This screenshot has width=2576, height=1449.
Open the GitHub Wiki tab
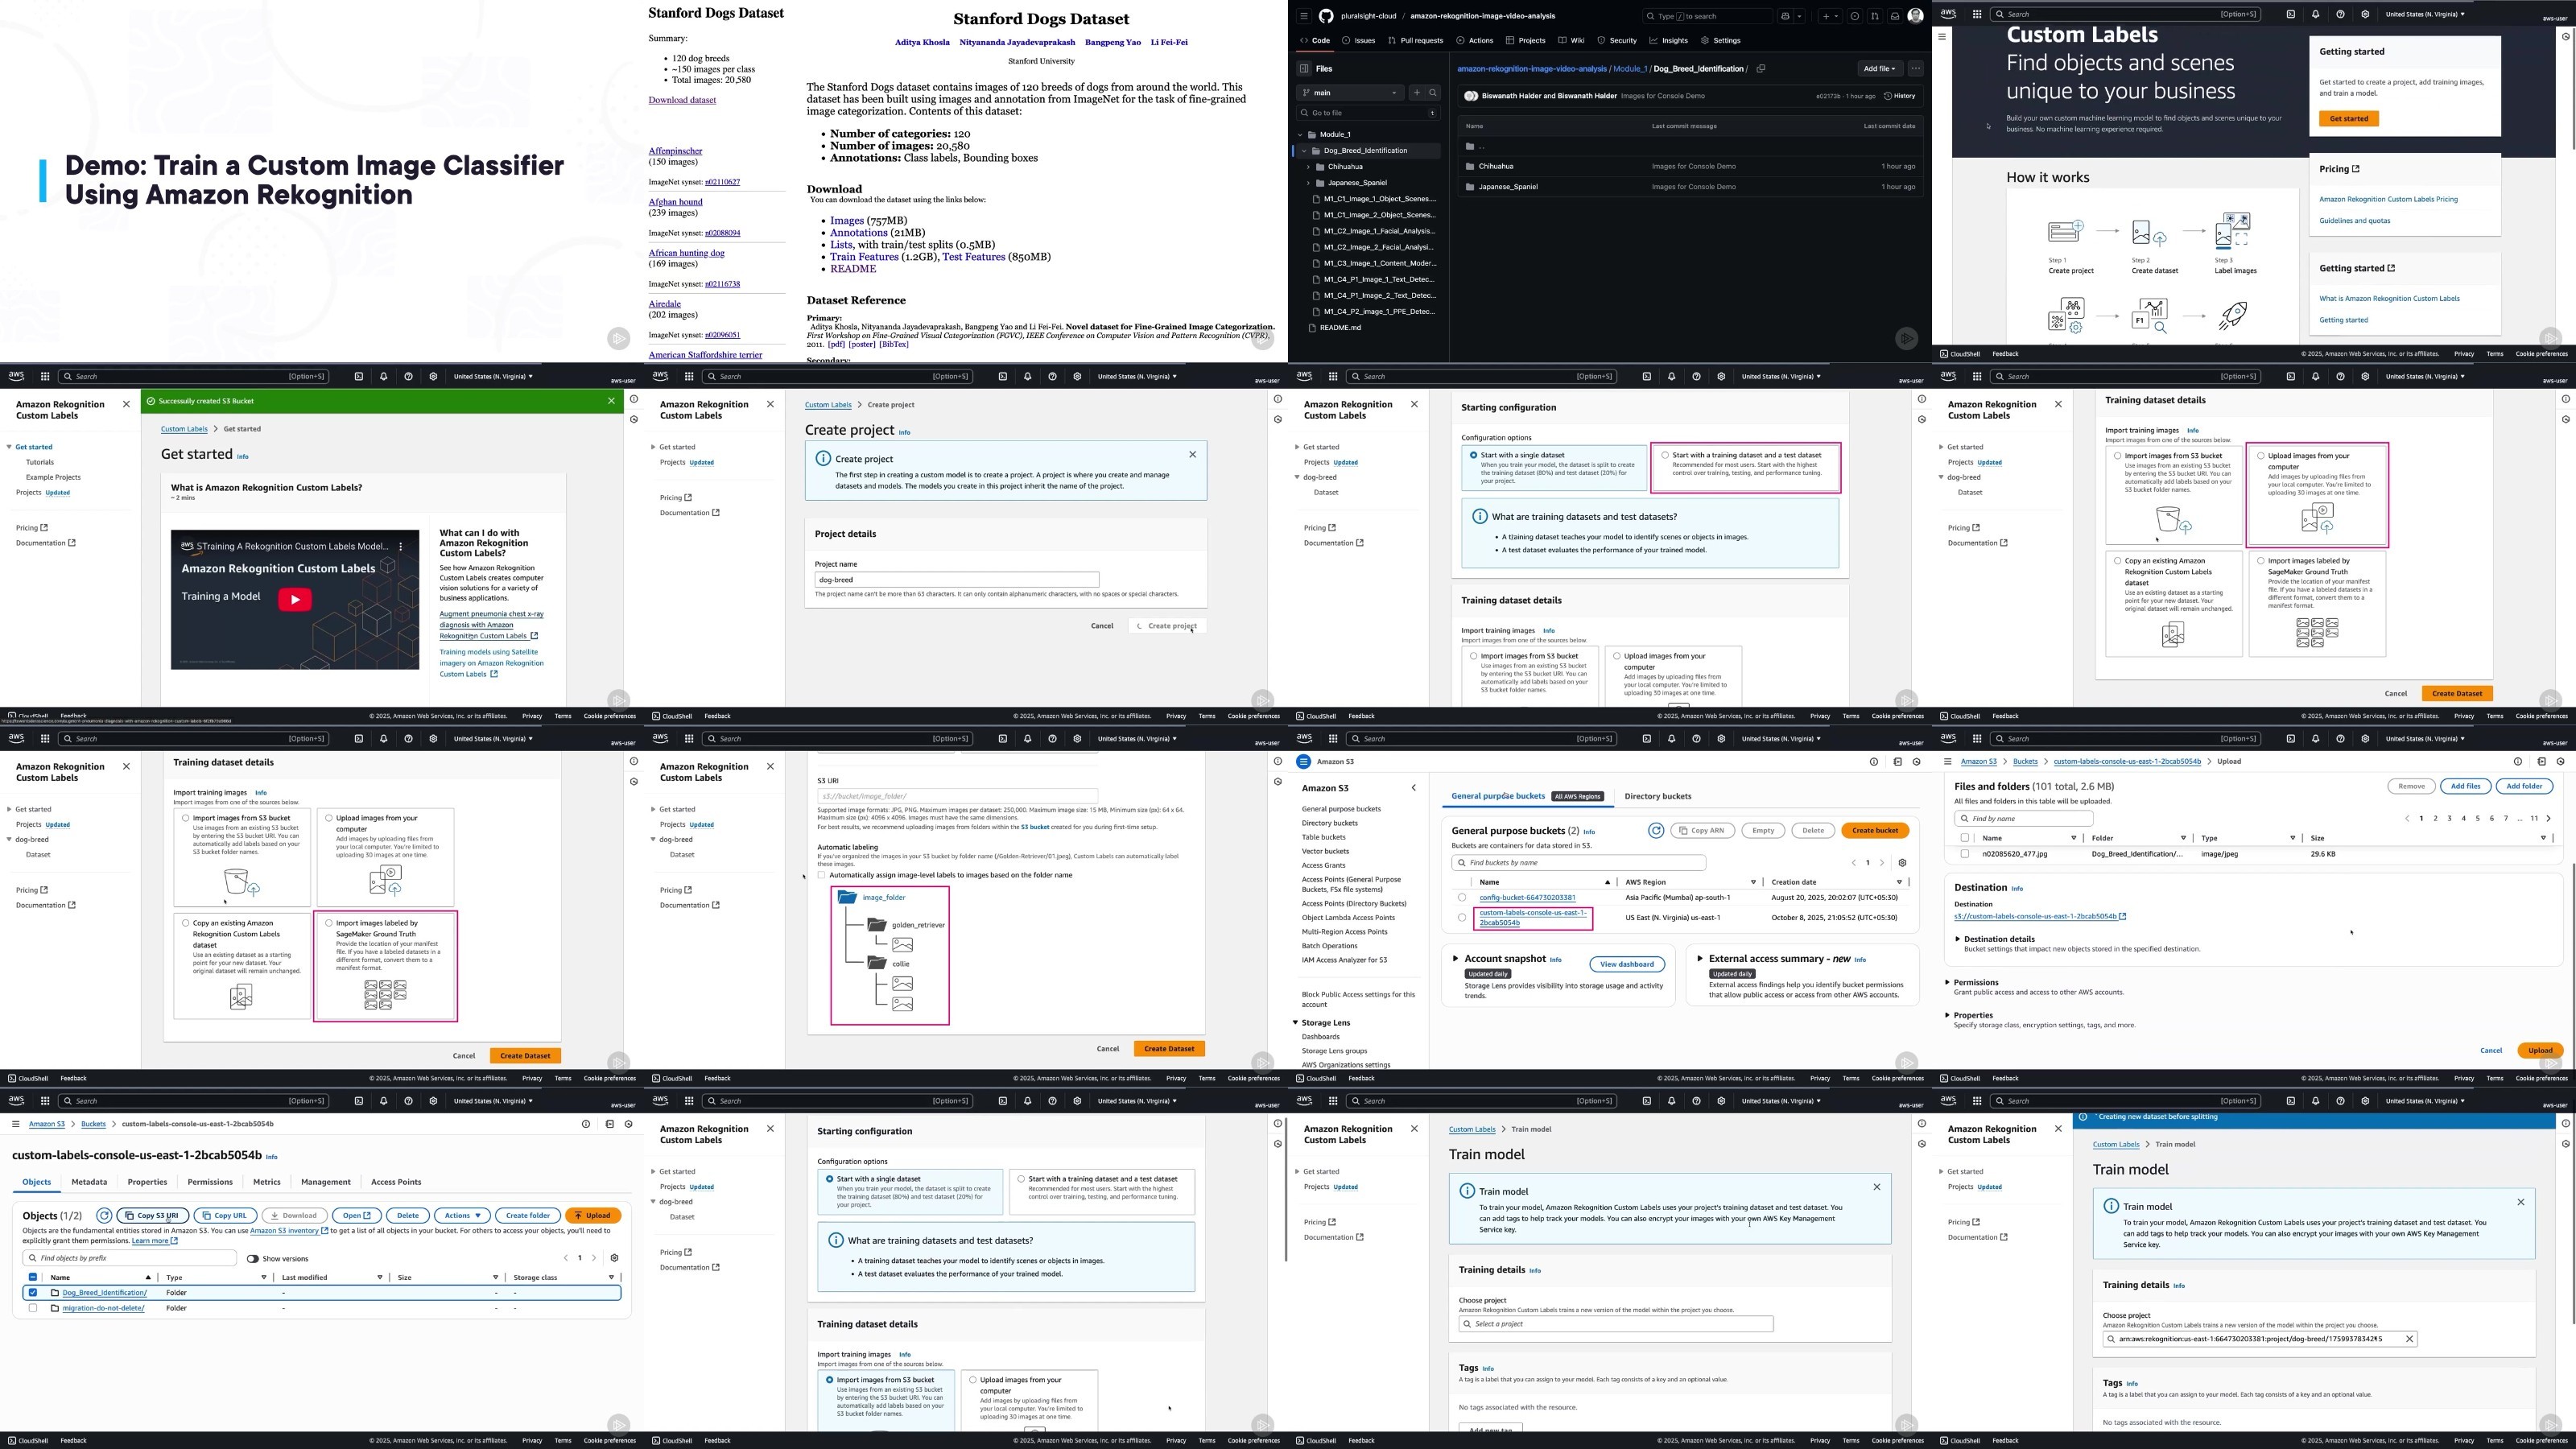coord(1572,41)
